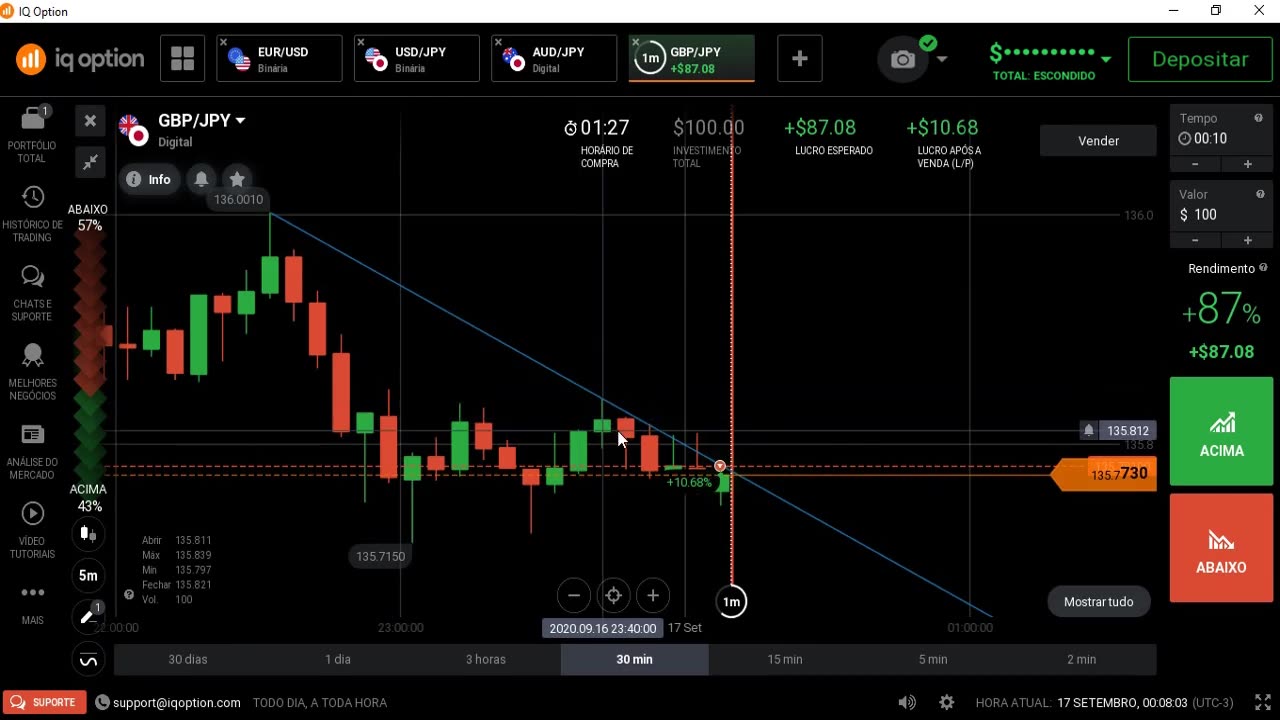
Task: Toggle sound with the speaker icon
Action: [x=907, y=703]
